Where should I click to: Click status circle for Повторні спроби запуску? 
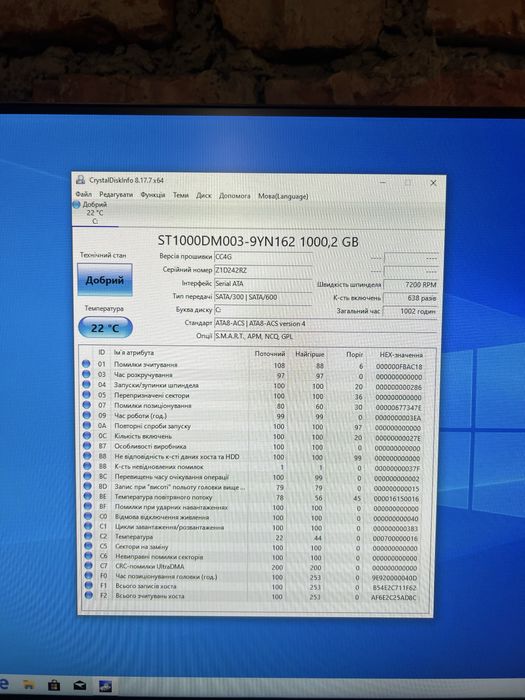click(x=87, y=425)
